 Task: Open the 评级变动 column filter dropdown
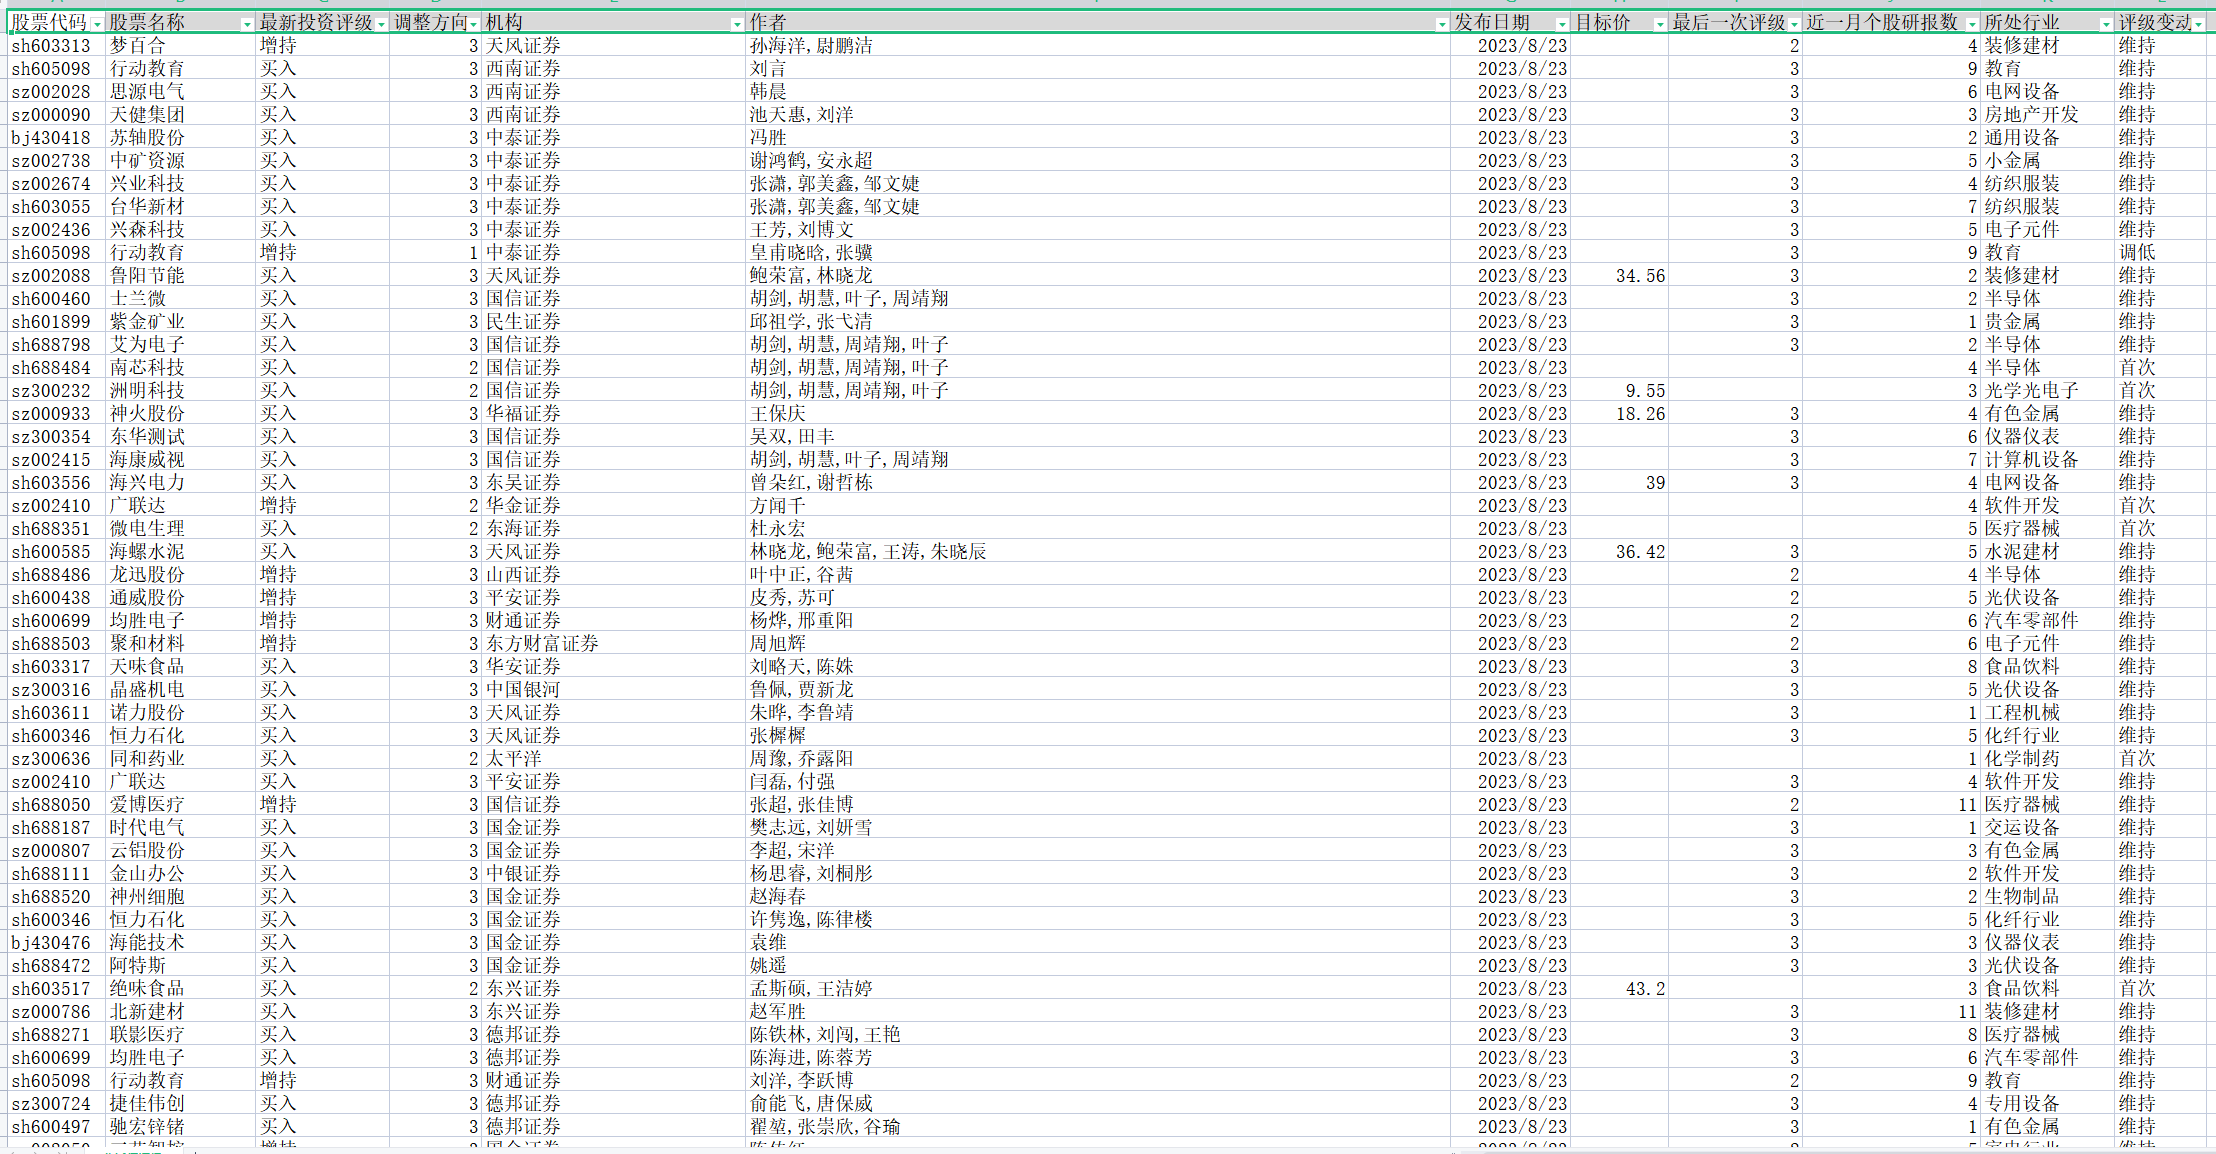point(2198,24)
